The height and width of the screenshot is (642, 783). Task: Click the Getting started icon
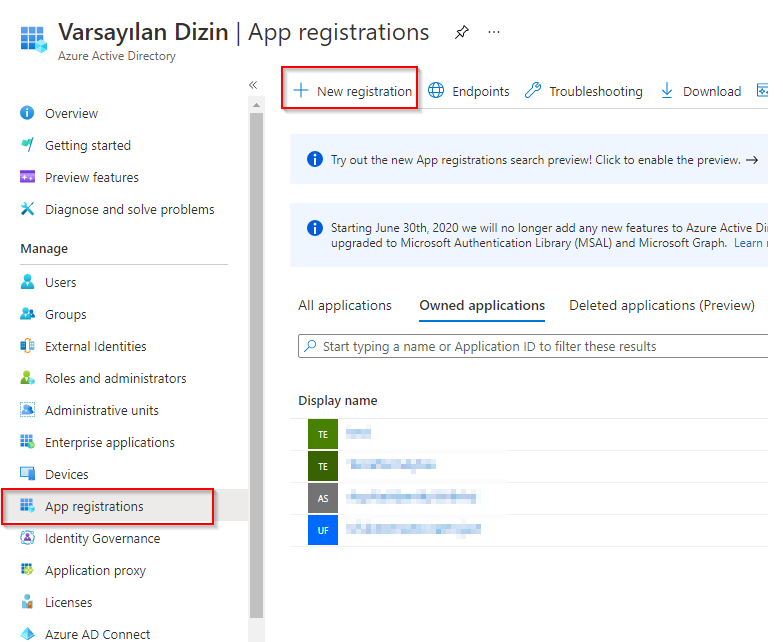coord(27,145)
